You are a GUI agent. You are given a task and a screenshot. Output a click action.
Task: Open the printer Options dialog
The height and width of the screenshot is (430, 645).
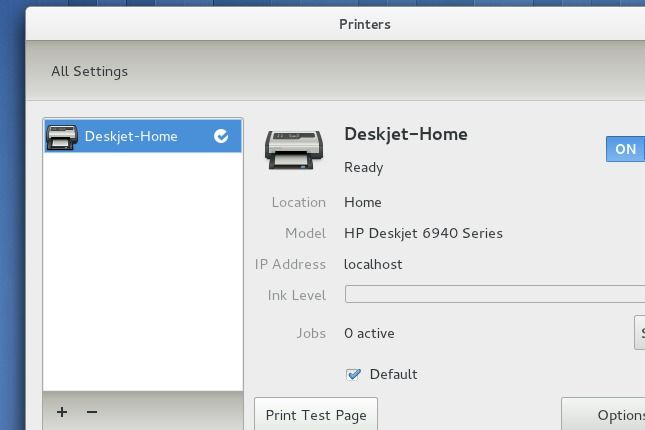point(610,415)
